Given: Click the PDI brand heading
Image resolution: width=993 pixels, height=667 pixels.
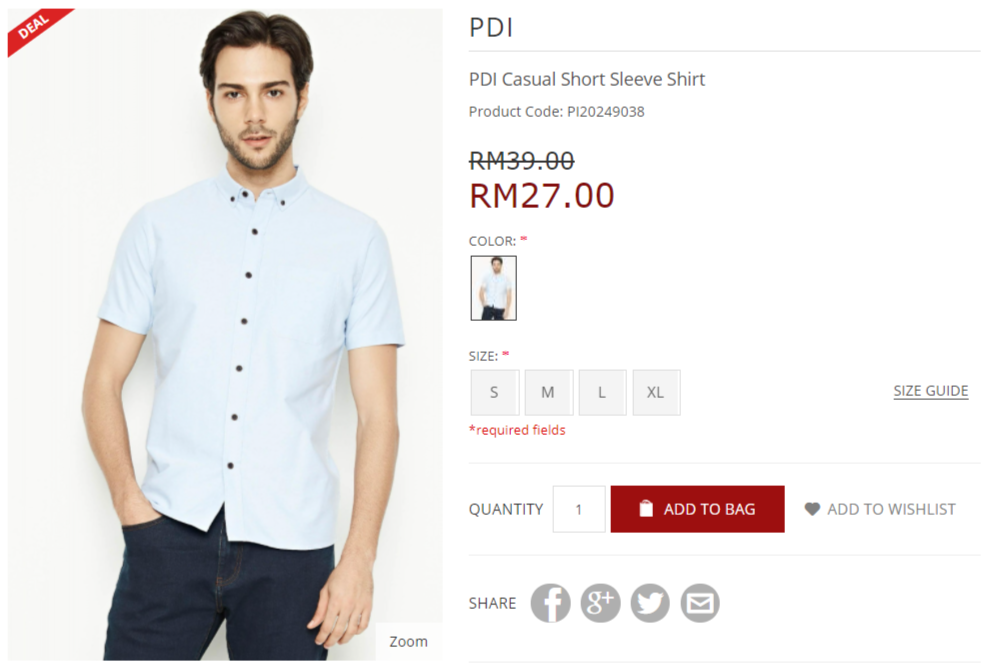Looking at the screenshot, I should click(x=491, y=27).
